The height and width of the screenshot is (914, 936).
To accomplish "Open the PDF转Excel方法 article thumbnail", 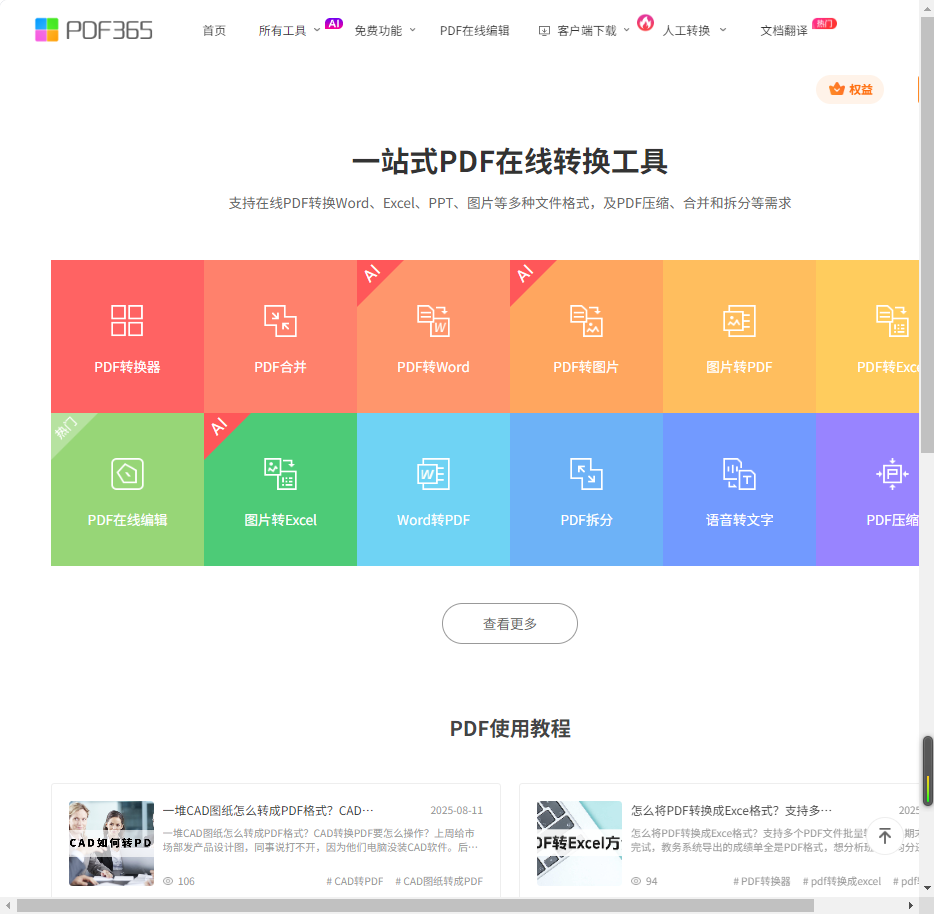I will coord(579,843).
